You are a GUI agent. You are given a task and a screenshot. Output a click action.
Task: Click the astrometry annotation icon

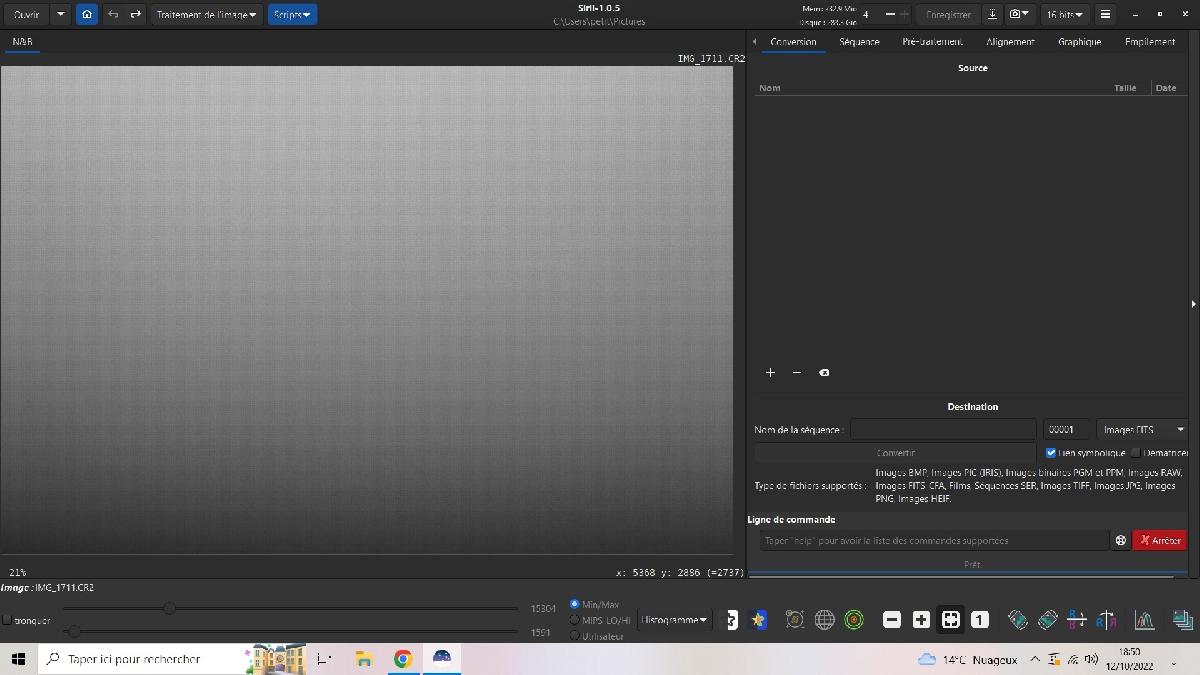(795, 620)
